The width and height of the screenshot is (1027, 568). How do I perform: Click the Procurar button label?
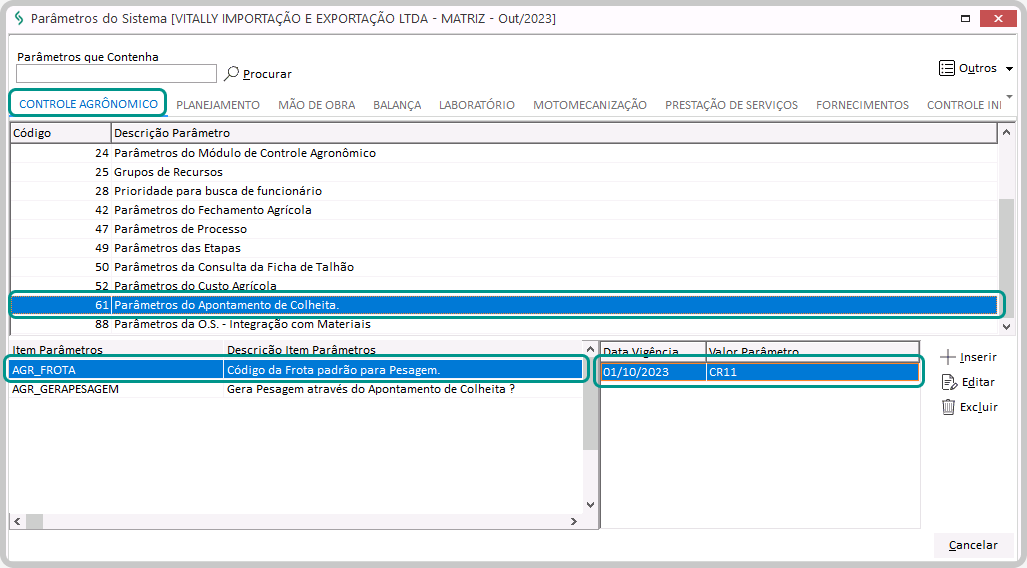click(x=267, y=74)
